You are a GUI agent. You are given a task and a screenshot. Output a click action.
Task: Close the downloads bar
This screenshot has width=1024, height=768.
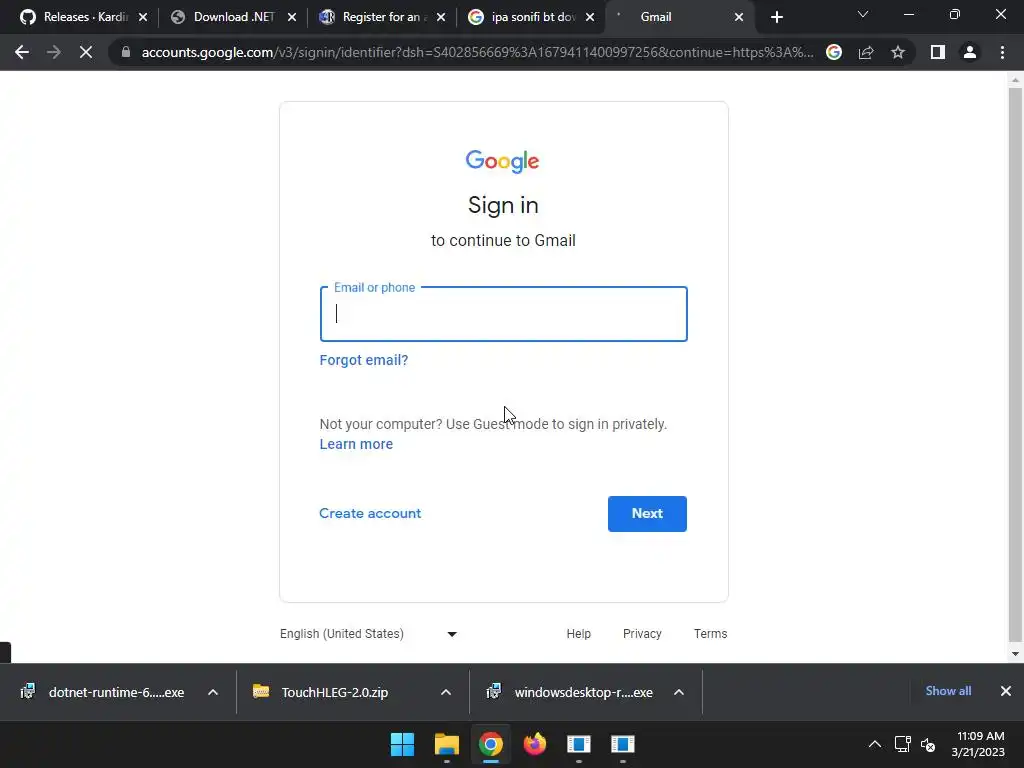point(1006,691)
